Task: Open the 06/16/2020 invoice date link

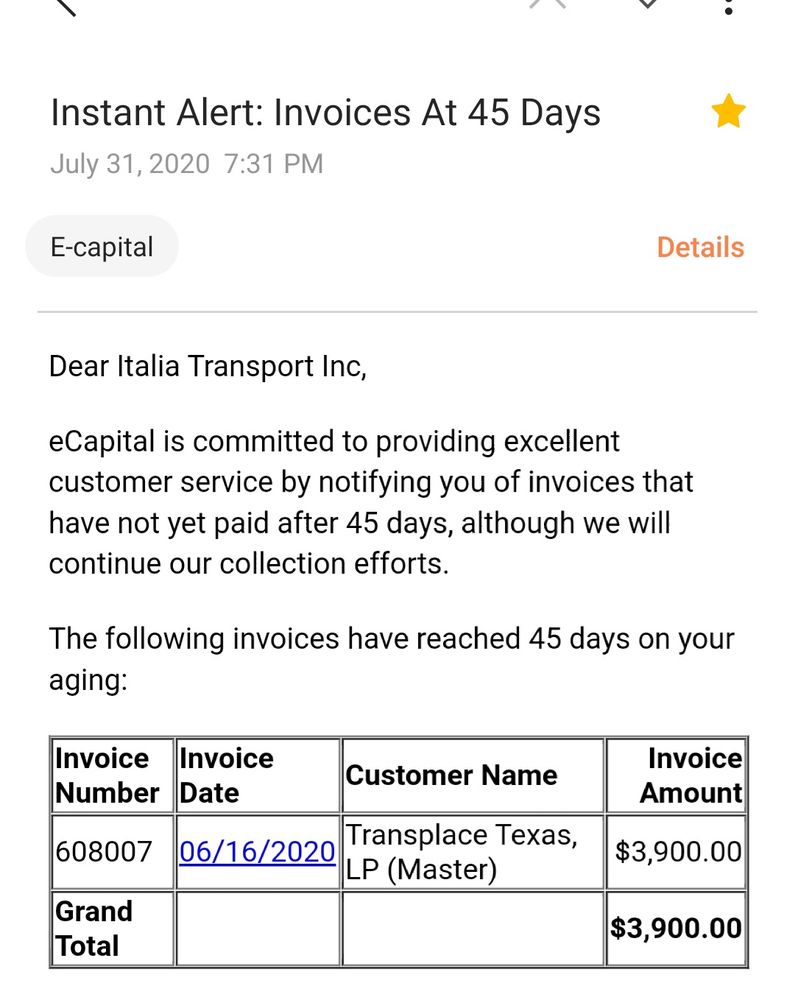Action: coord(258,852)
